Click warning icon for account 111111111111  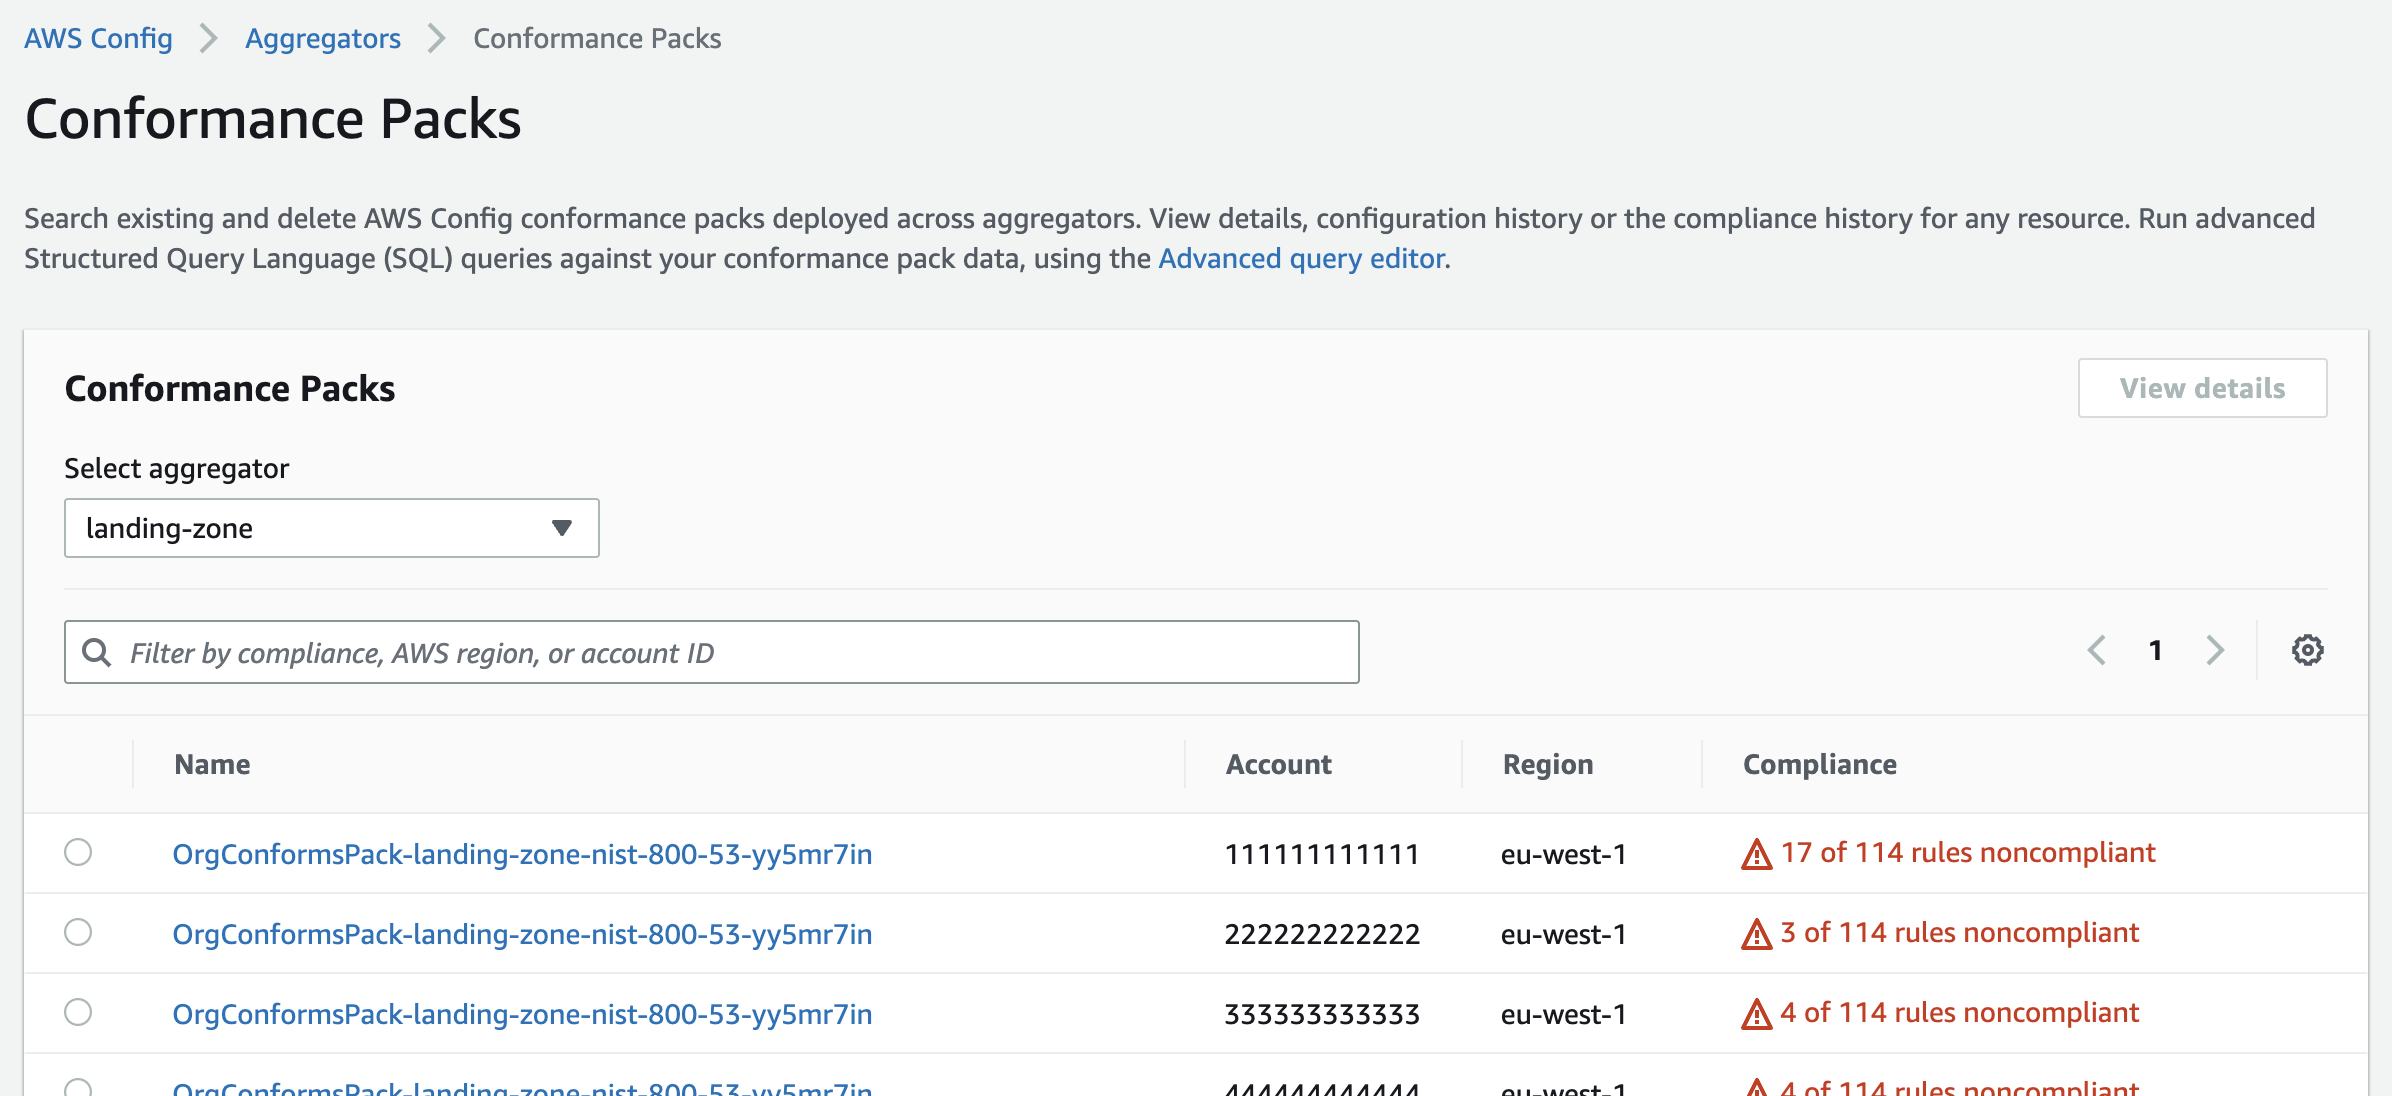[1756, 854]
